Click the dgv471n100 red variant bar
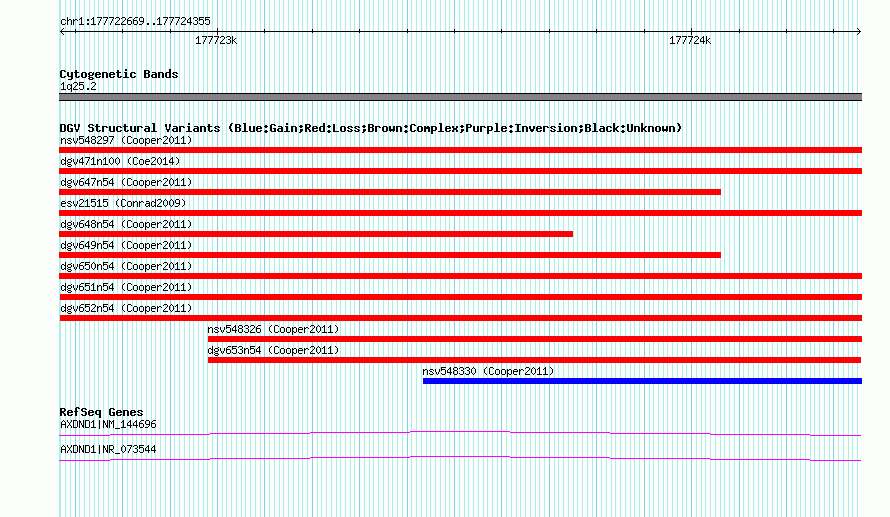Image resolution: width=890 pixels, height=517 pixels. point(460,171)
